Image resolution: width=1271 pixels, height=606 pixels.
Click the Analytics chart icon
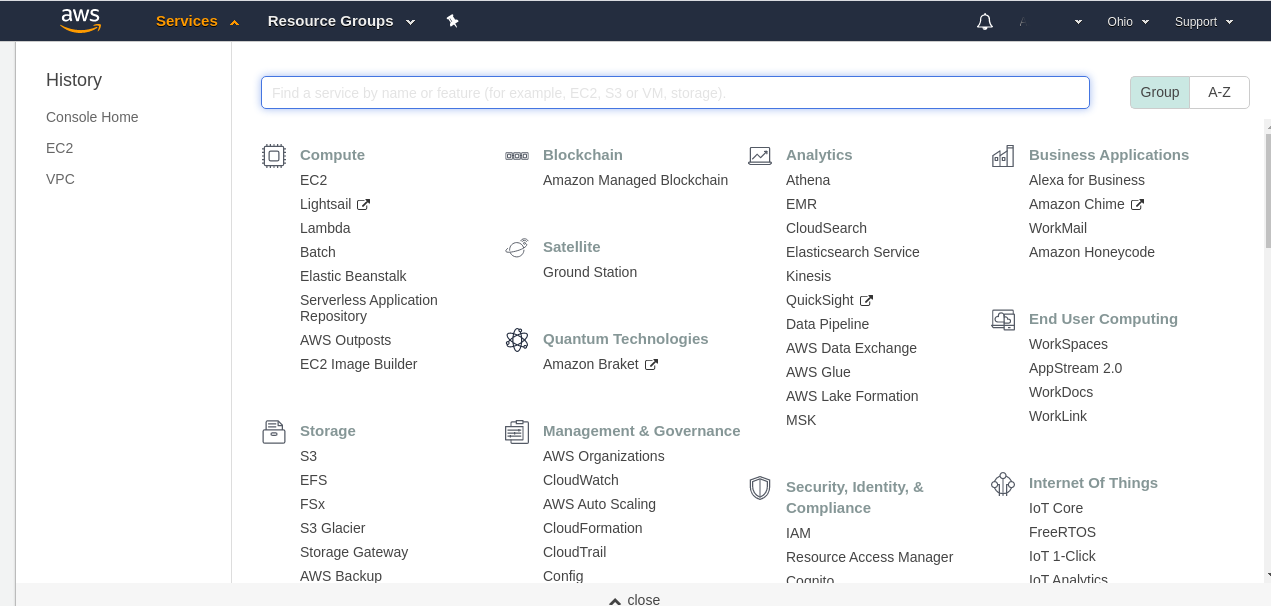pos(760,155)
